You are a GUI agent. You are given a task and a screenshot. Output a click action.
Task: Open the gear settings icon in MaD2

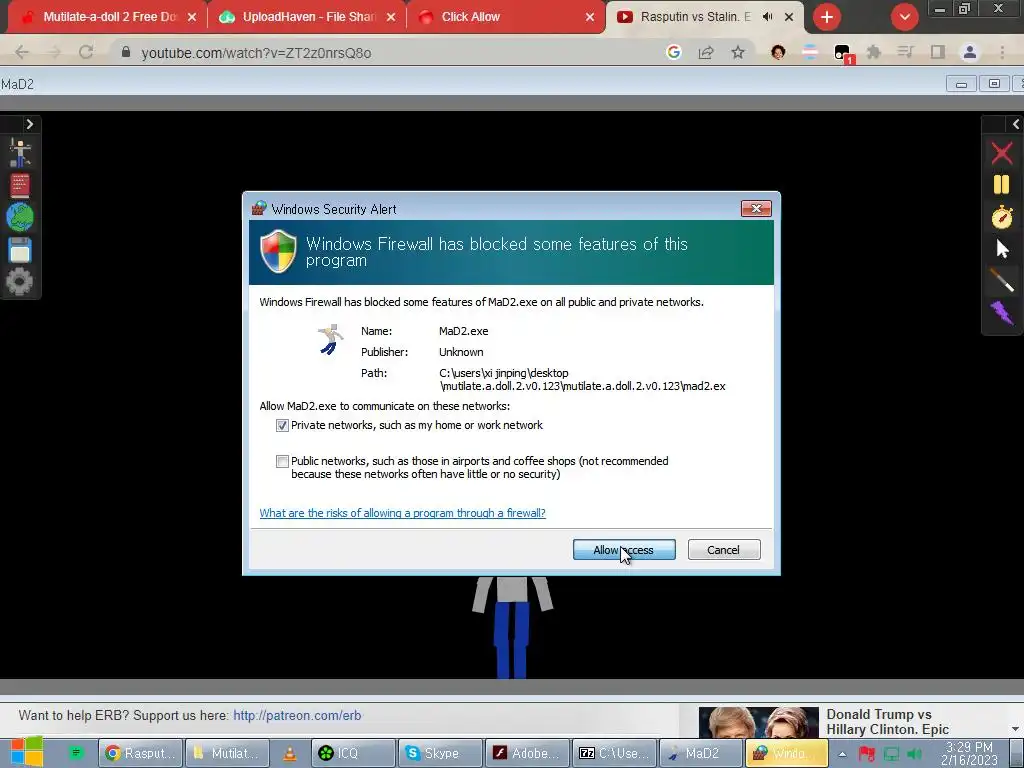(20, 281)
